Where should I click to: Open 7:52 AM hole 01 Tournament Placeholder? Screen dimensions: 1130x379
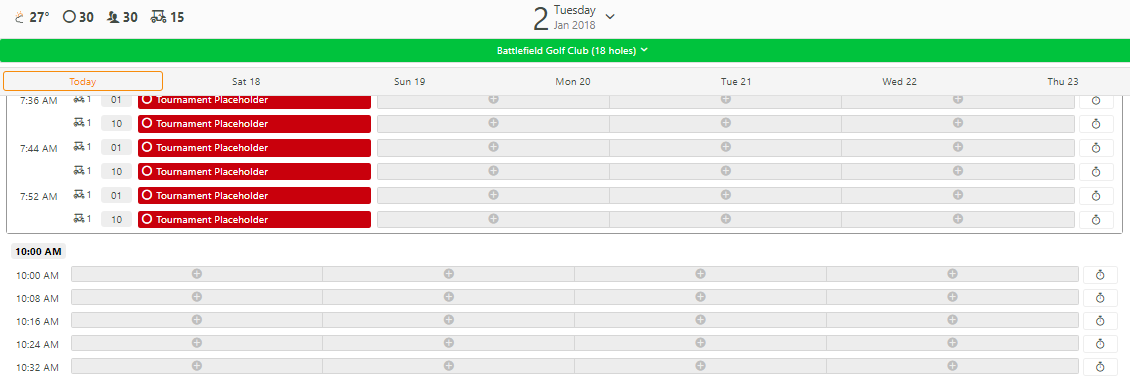[x=254, y=195]
